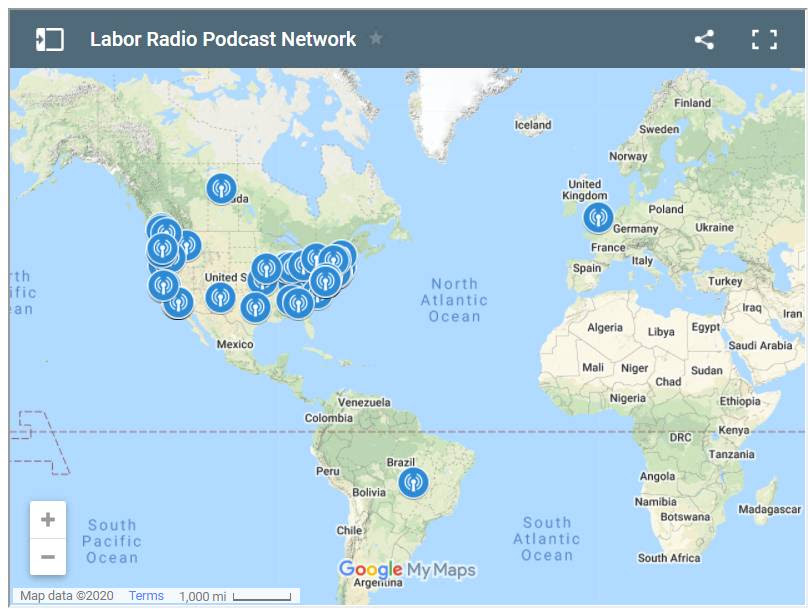
Task: Click the Turkey label
Action: tap(725, 281)
